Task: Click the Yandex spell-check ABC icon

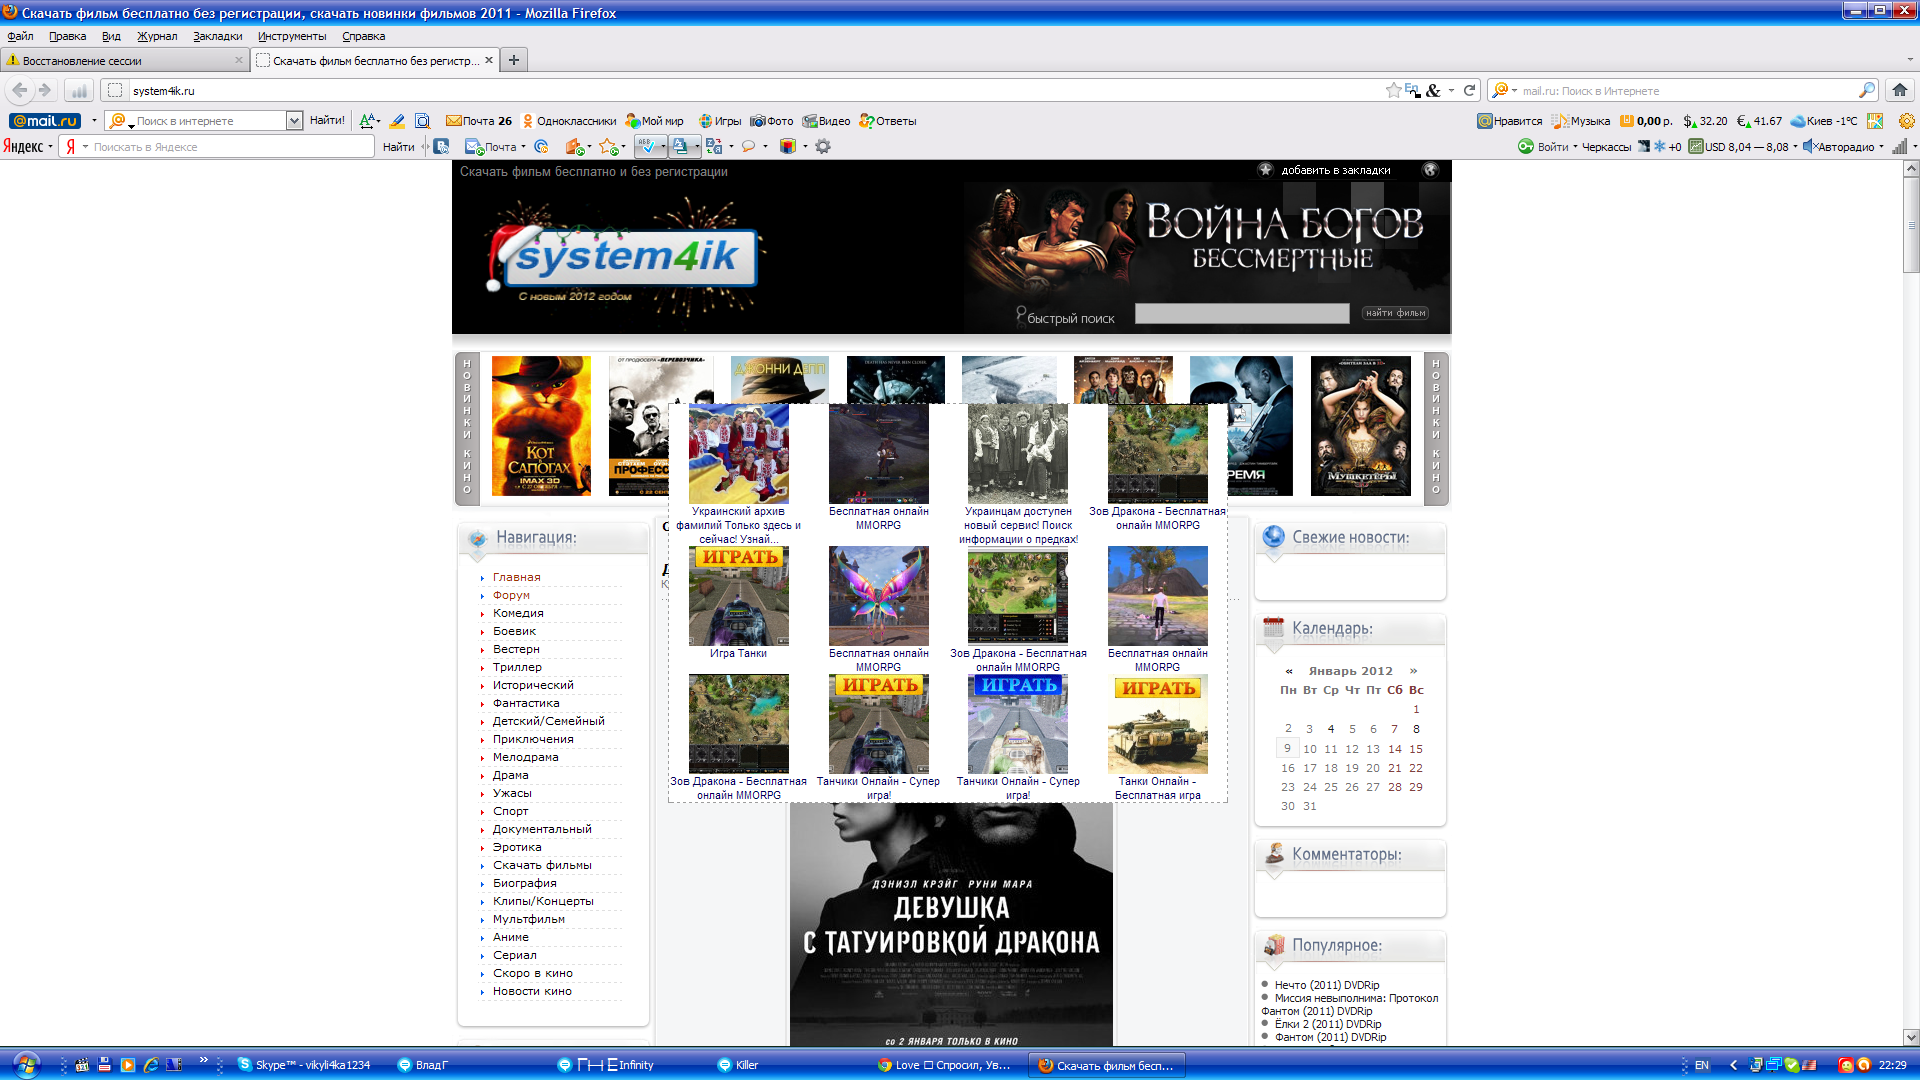Action: (x=647, y=147)
